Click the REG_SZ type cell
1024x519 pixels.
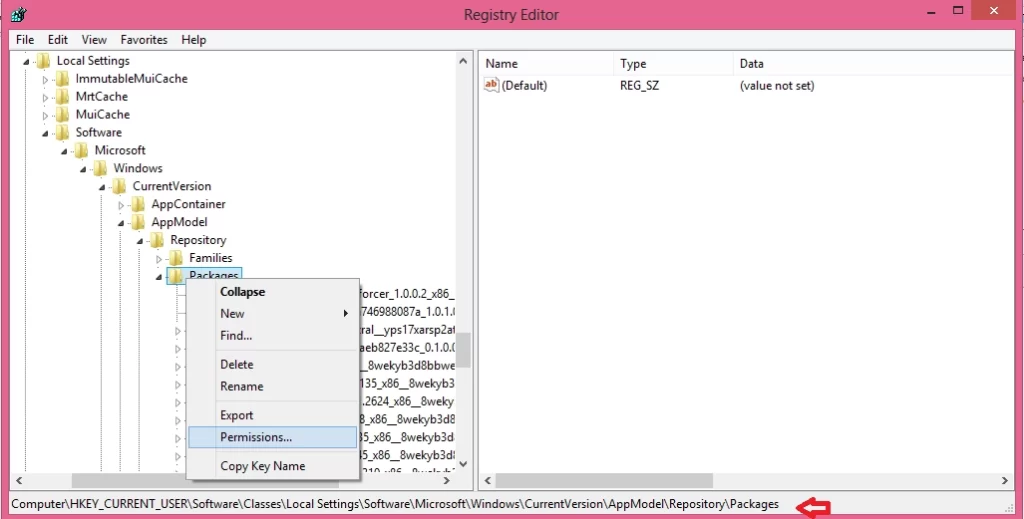tap(639, 86)
